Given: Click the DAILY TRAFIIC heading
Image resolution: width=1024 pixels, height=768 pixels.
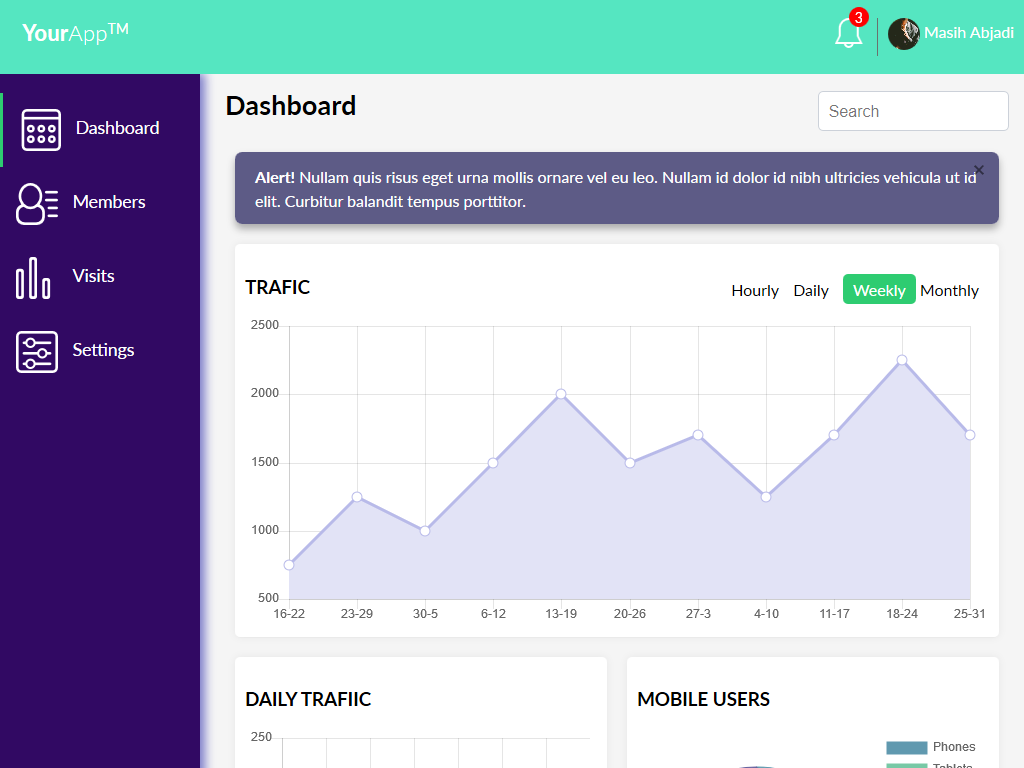Looking at the screenshot, I should 308,699.
